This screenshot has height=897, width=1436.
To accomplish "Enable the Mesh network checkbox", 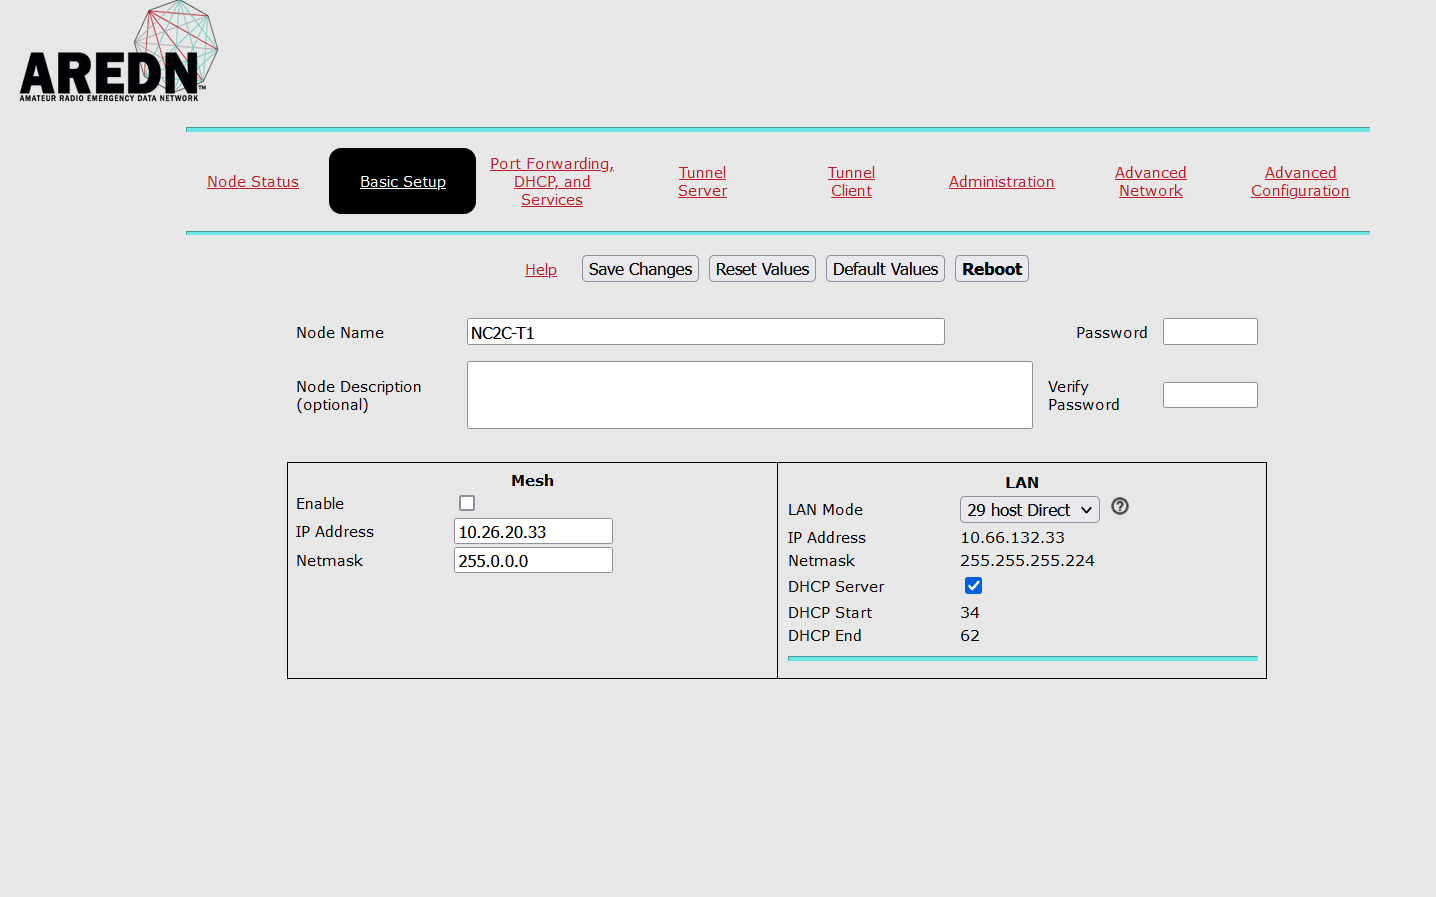I will point(467,503).
